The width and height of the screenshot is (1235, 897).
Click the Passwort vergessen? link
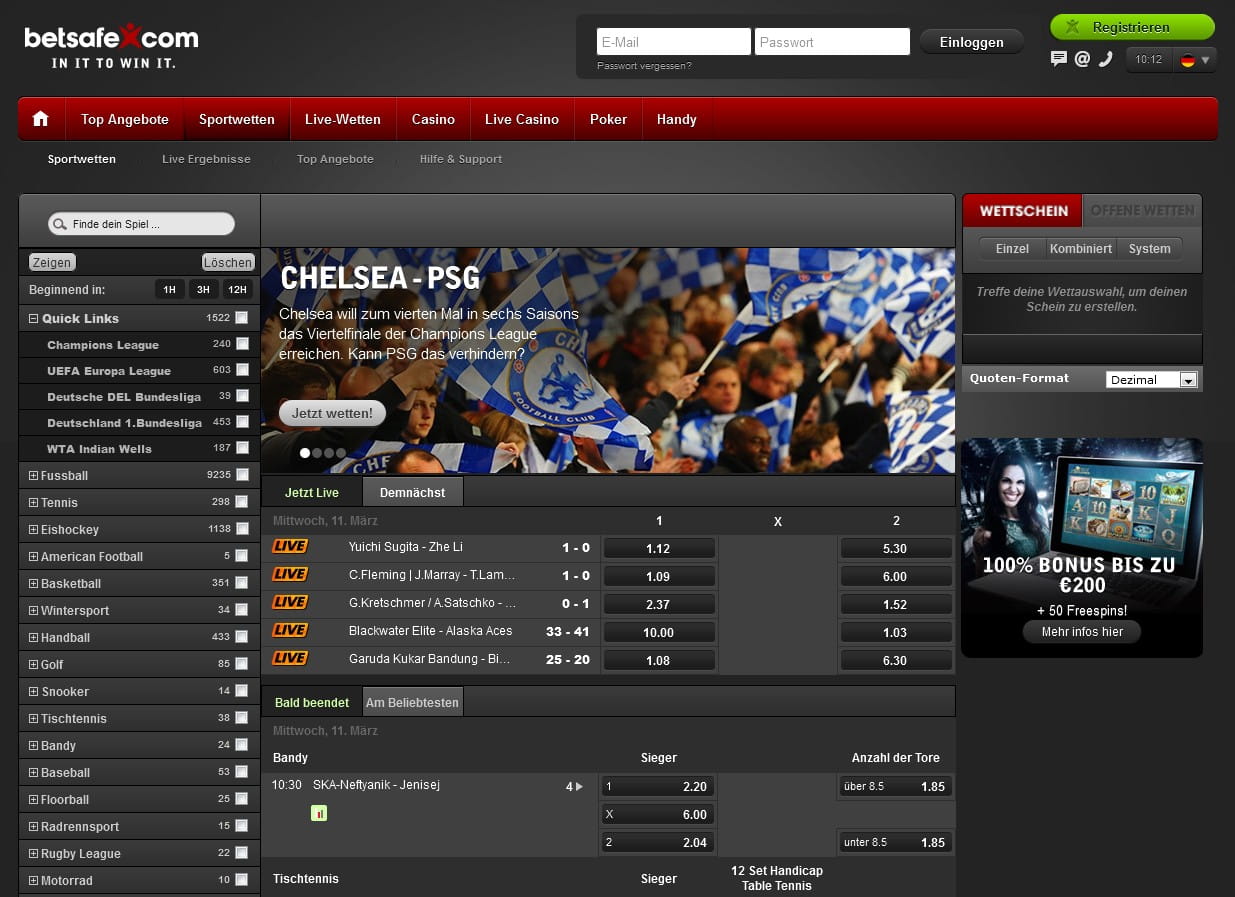(644, 66)
